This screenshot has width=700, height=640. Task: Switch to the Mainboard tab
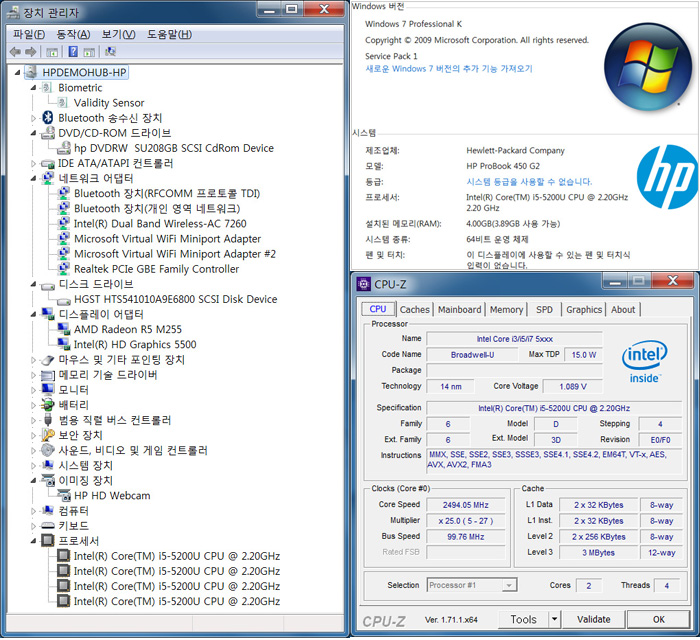click(x=459, y=309)
